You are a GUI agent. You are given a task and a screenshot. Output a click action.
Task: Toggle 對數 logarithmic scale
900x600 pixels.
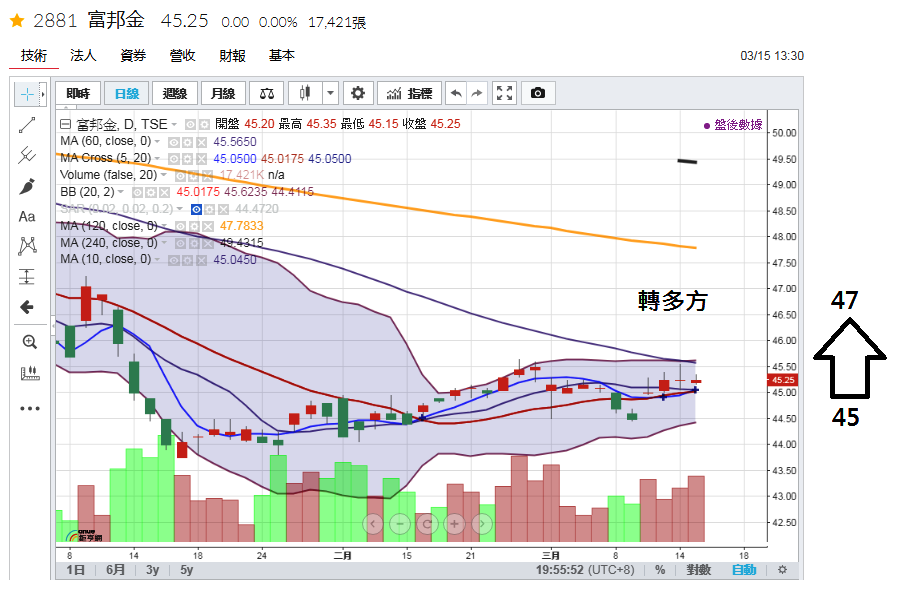[699, 570]
